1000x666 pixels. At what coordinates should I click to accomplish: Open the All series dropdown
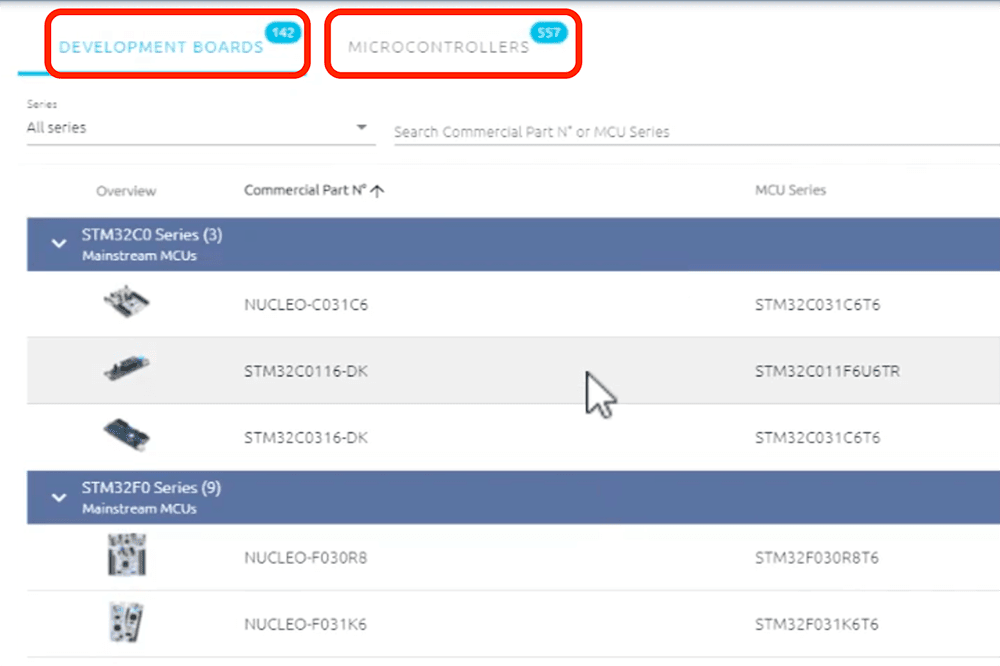click(200, 128)
